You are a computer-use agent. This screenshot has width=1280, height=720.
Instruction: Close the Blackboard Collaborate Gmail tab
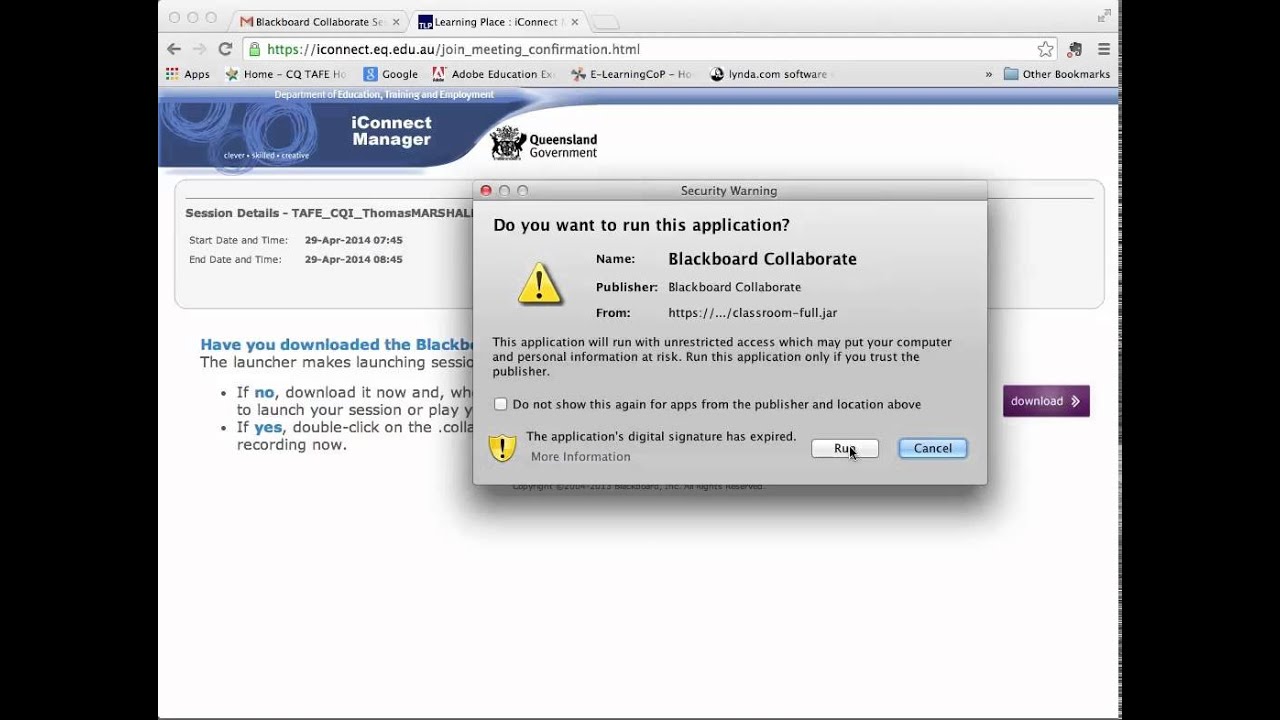(x=395, y=21)
